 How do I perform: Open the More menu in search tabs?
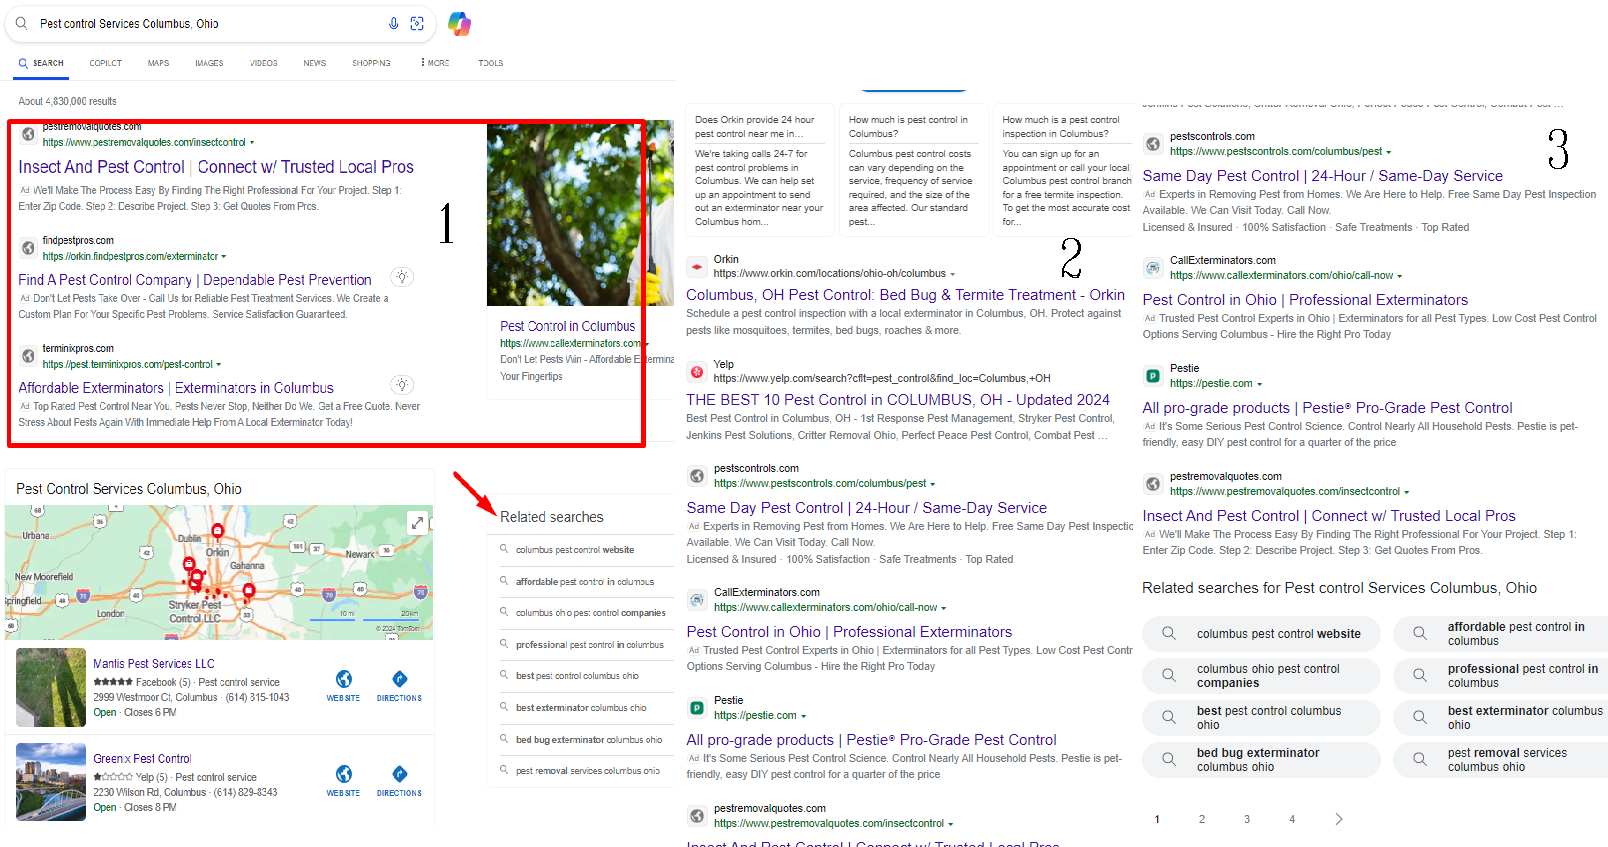[435, 63]
